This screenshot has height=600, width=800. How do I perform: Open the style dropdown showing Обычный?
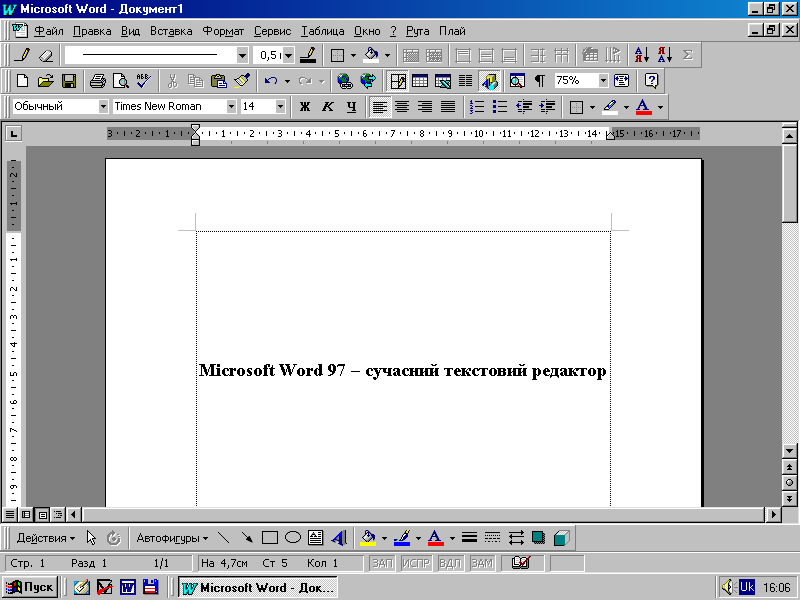(103, 107)
